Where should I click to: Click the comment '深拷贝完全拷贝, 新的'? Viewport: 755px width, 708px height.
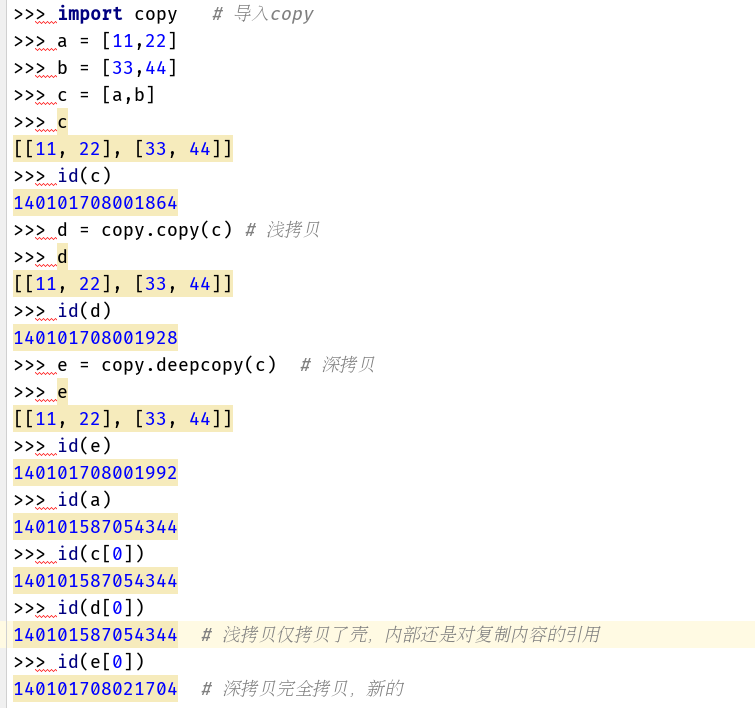click(x=313, y=688)
